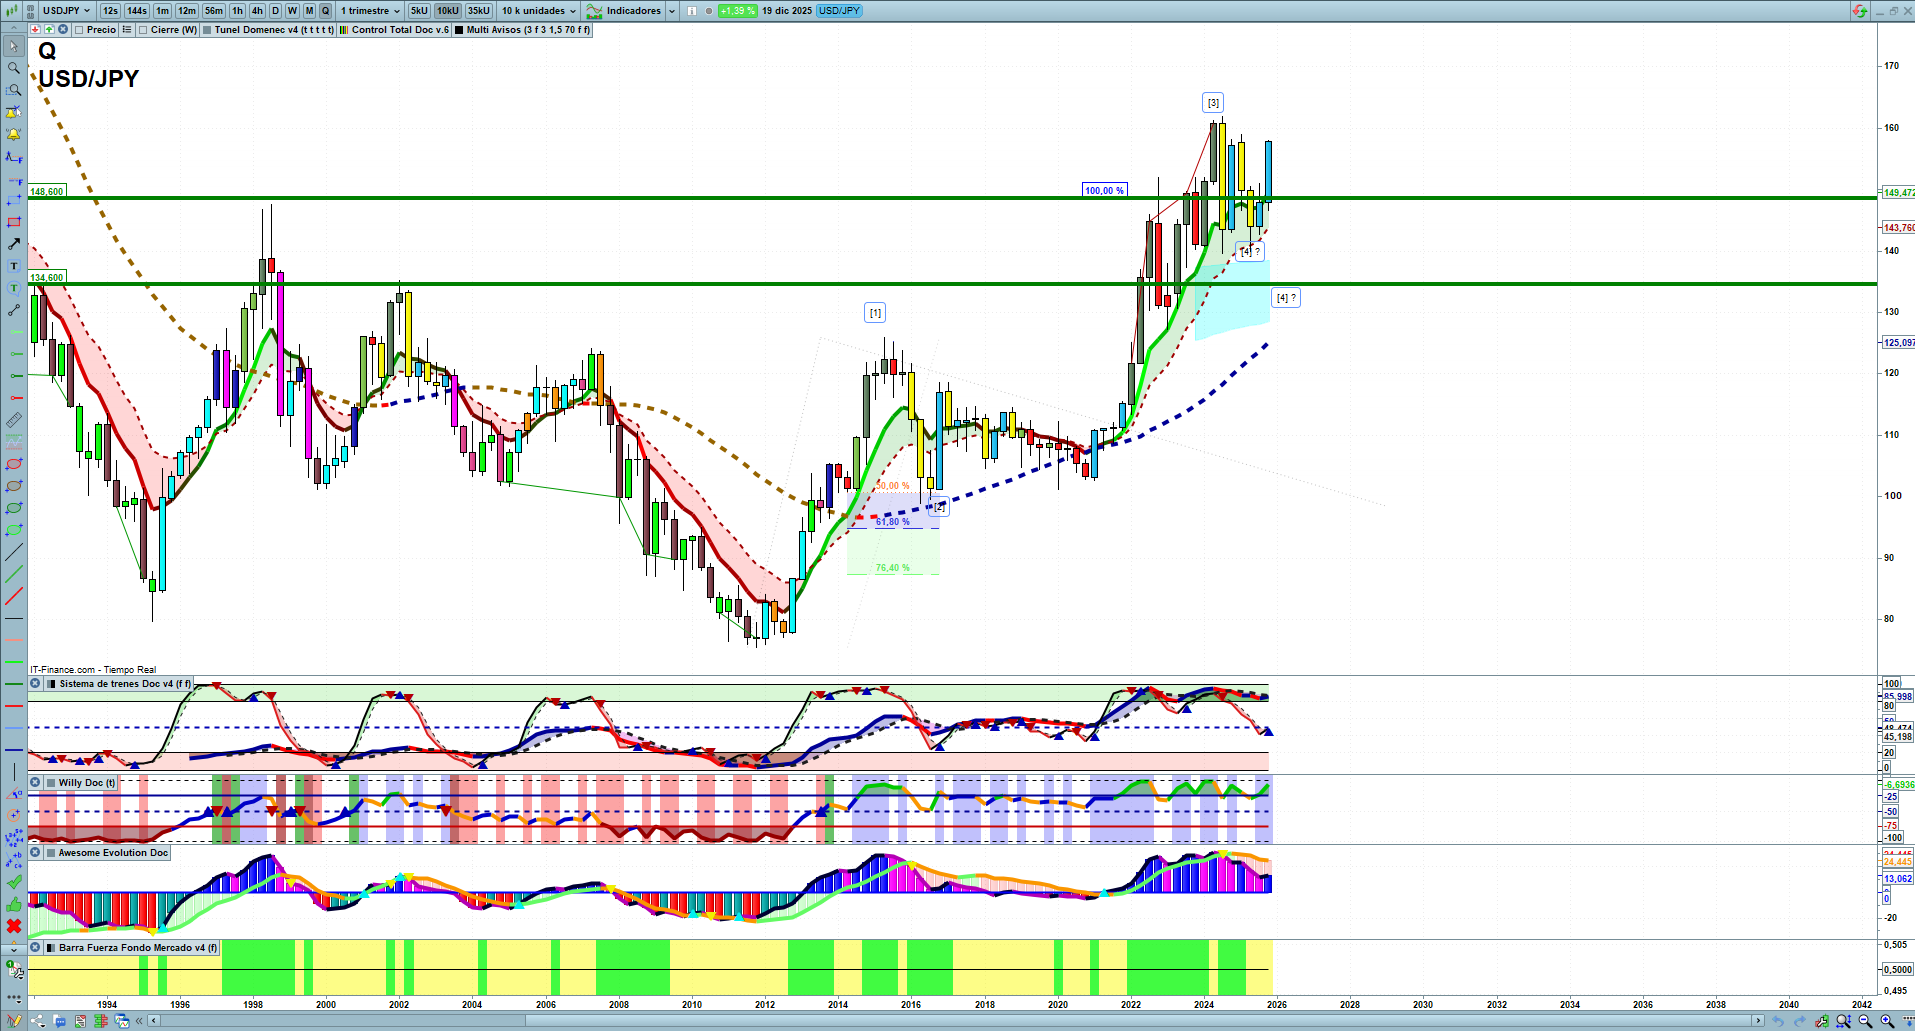This screenshot has height=1031, width=1915.
Task: Select the pointer cursor tool
Action: pos(14,46)
